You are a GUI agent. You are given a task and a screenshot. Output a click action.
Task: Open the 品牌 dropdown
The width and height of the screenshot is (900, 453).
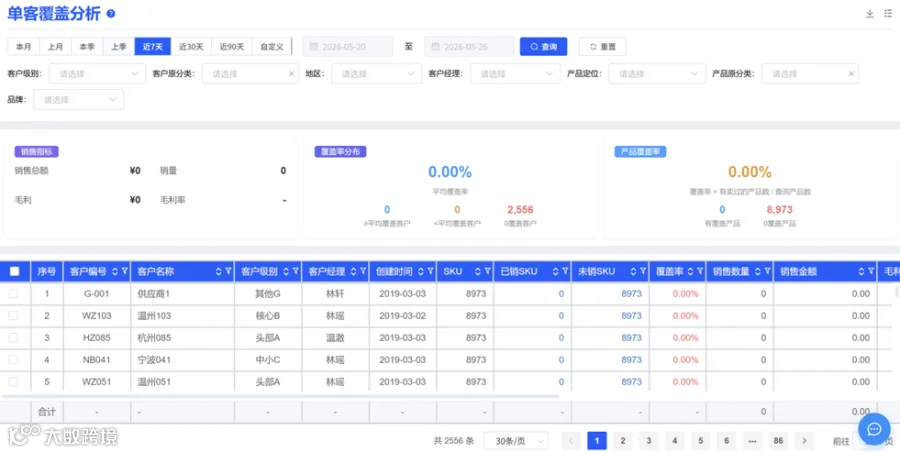pyautogui.click(x=79, y=99)
